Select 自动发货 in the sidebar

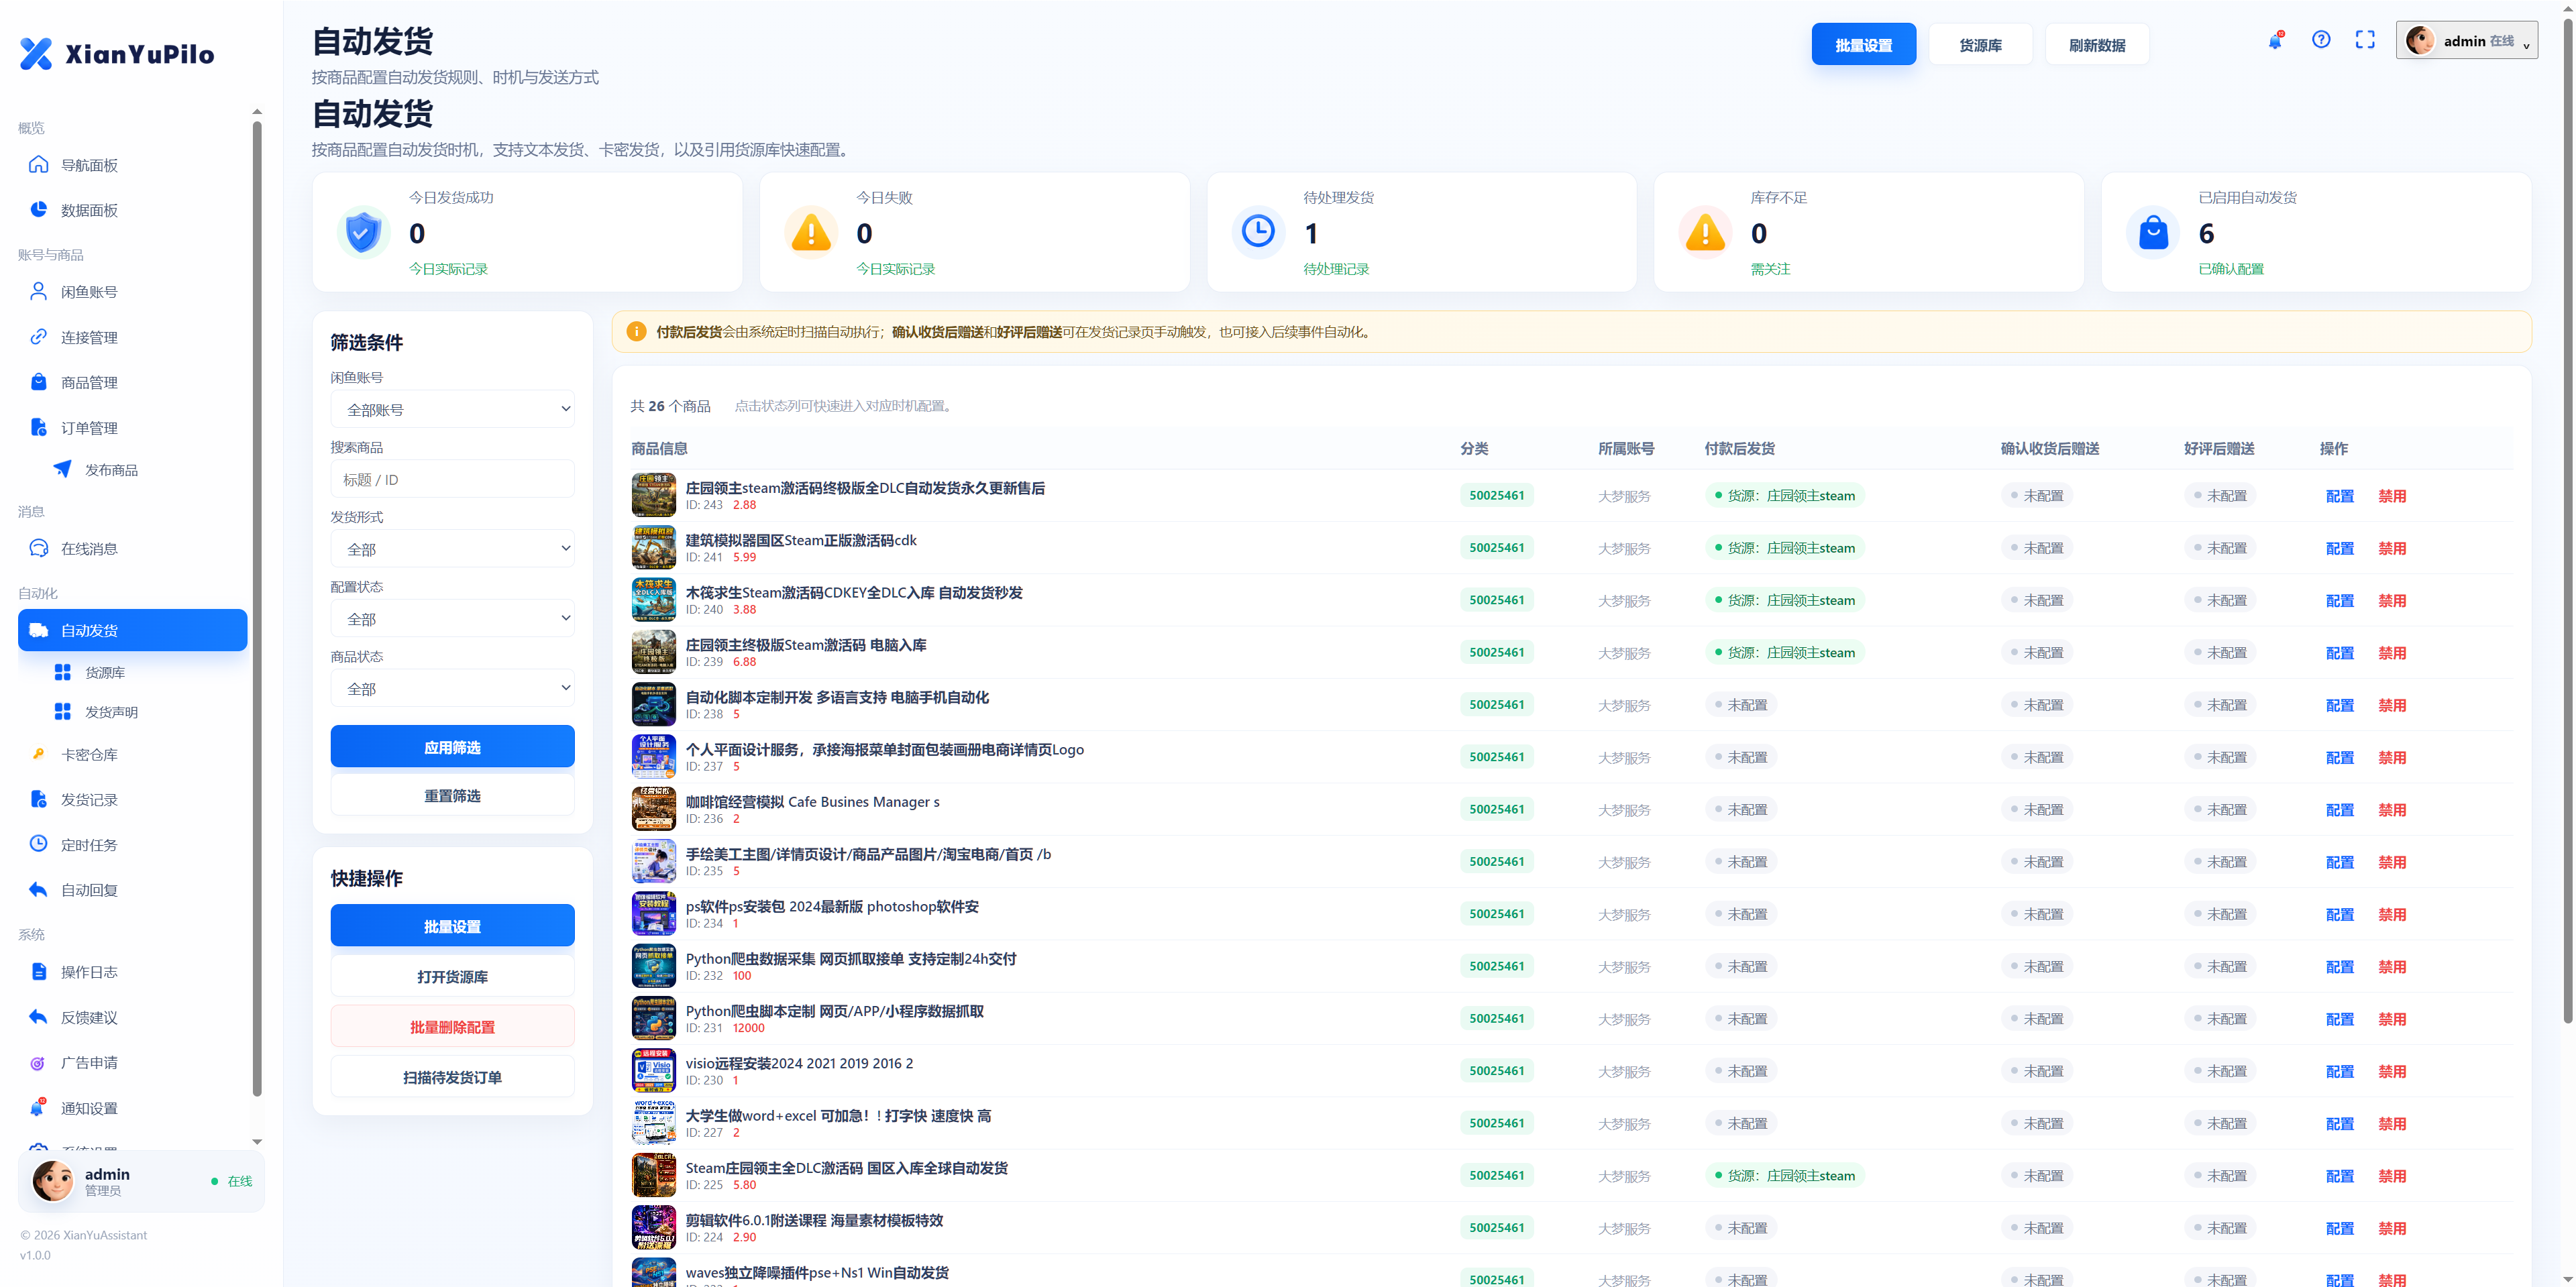click(132, 630)
